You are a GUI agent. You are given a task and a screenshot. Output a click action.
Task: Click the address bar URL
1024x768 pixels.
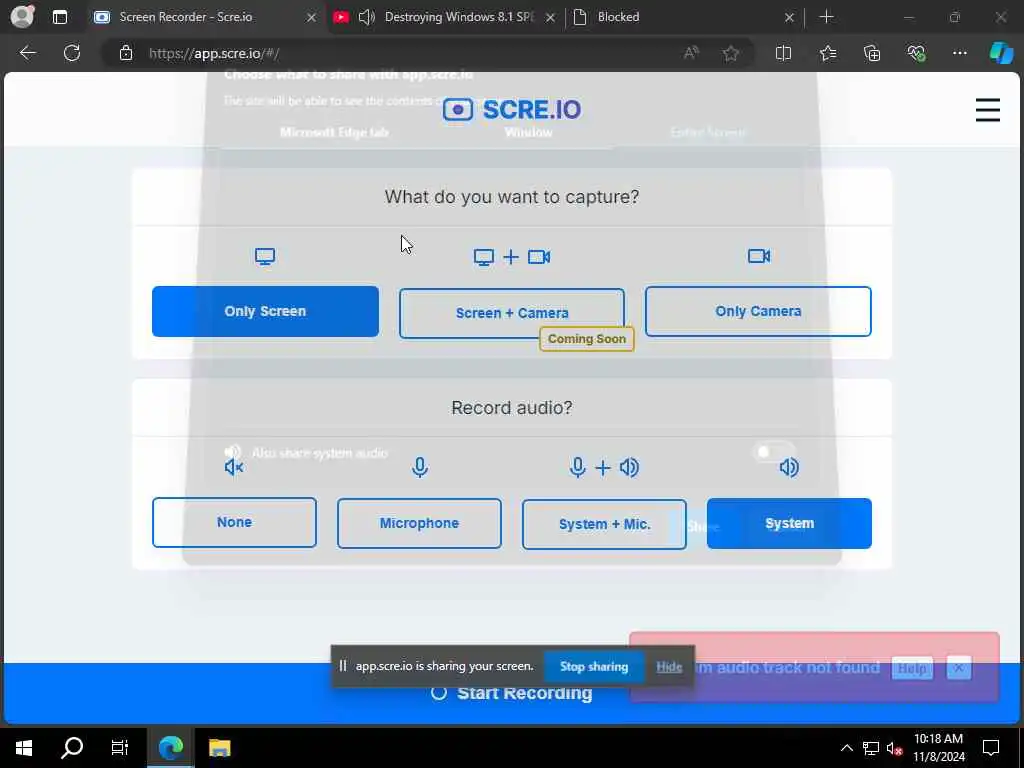pyautogui.click(x=214, y=54)
